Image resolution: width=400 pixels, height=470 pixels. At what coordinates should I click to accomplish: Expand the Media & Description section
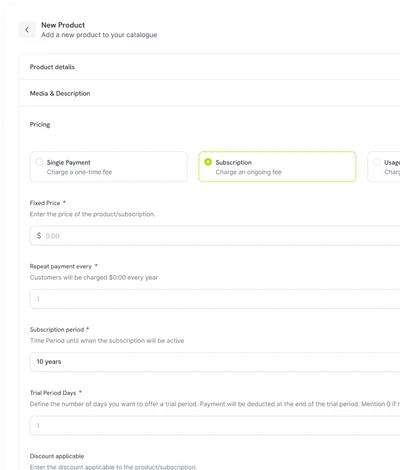pyautogui.click(x=209, y=93)
